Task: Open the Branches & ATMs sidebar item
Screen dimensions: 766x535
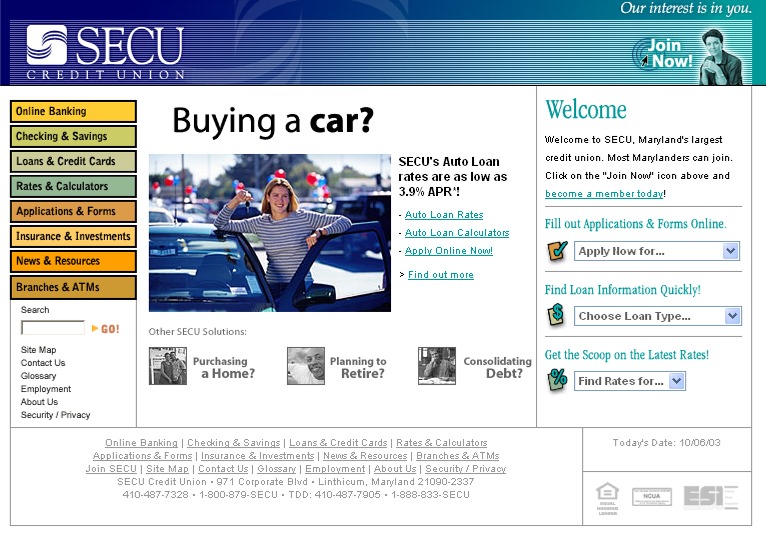Action: tap(73, 287)
